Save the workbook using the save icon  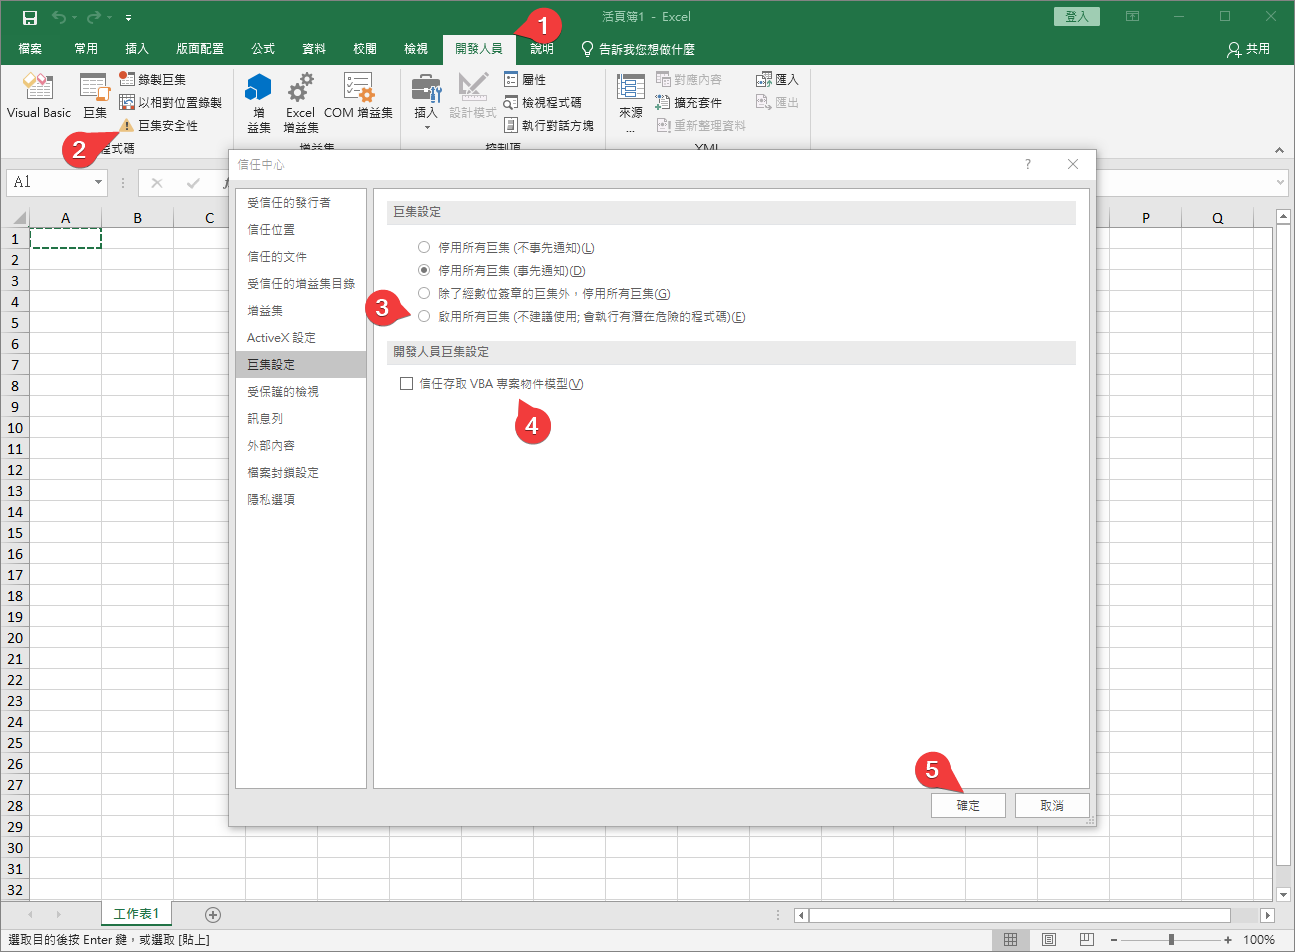30,17
